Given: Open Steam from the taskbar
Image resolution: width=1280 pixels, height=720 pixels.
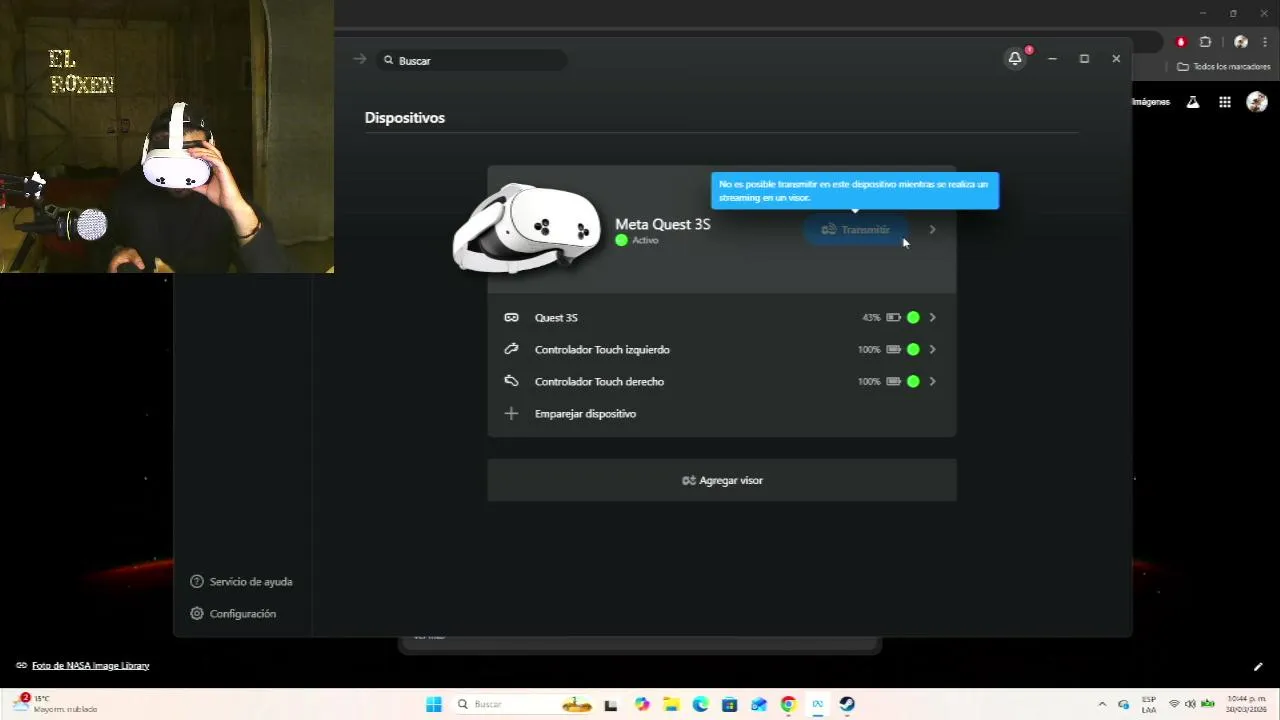Looking at the screenshot, I should [x=847, y=704].
